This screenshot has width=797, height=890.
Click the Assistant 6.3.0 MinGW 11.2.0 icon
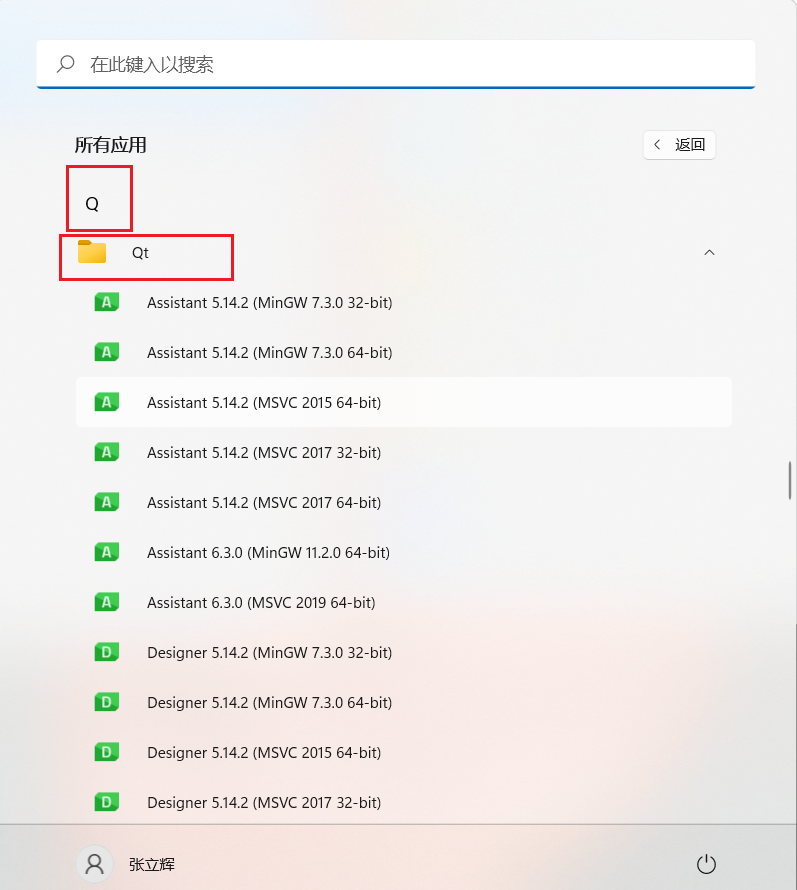point(107,552)
